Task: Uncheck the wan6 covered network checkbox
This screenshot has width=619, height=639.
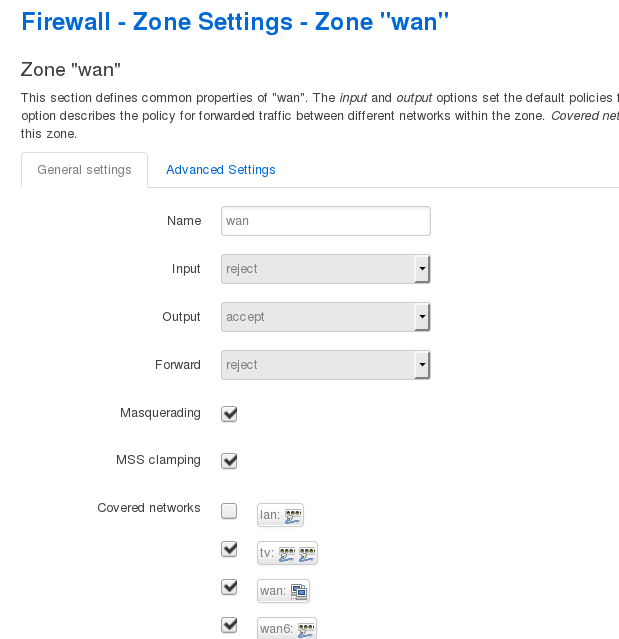Action: click(x=229, y=624)
